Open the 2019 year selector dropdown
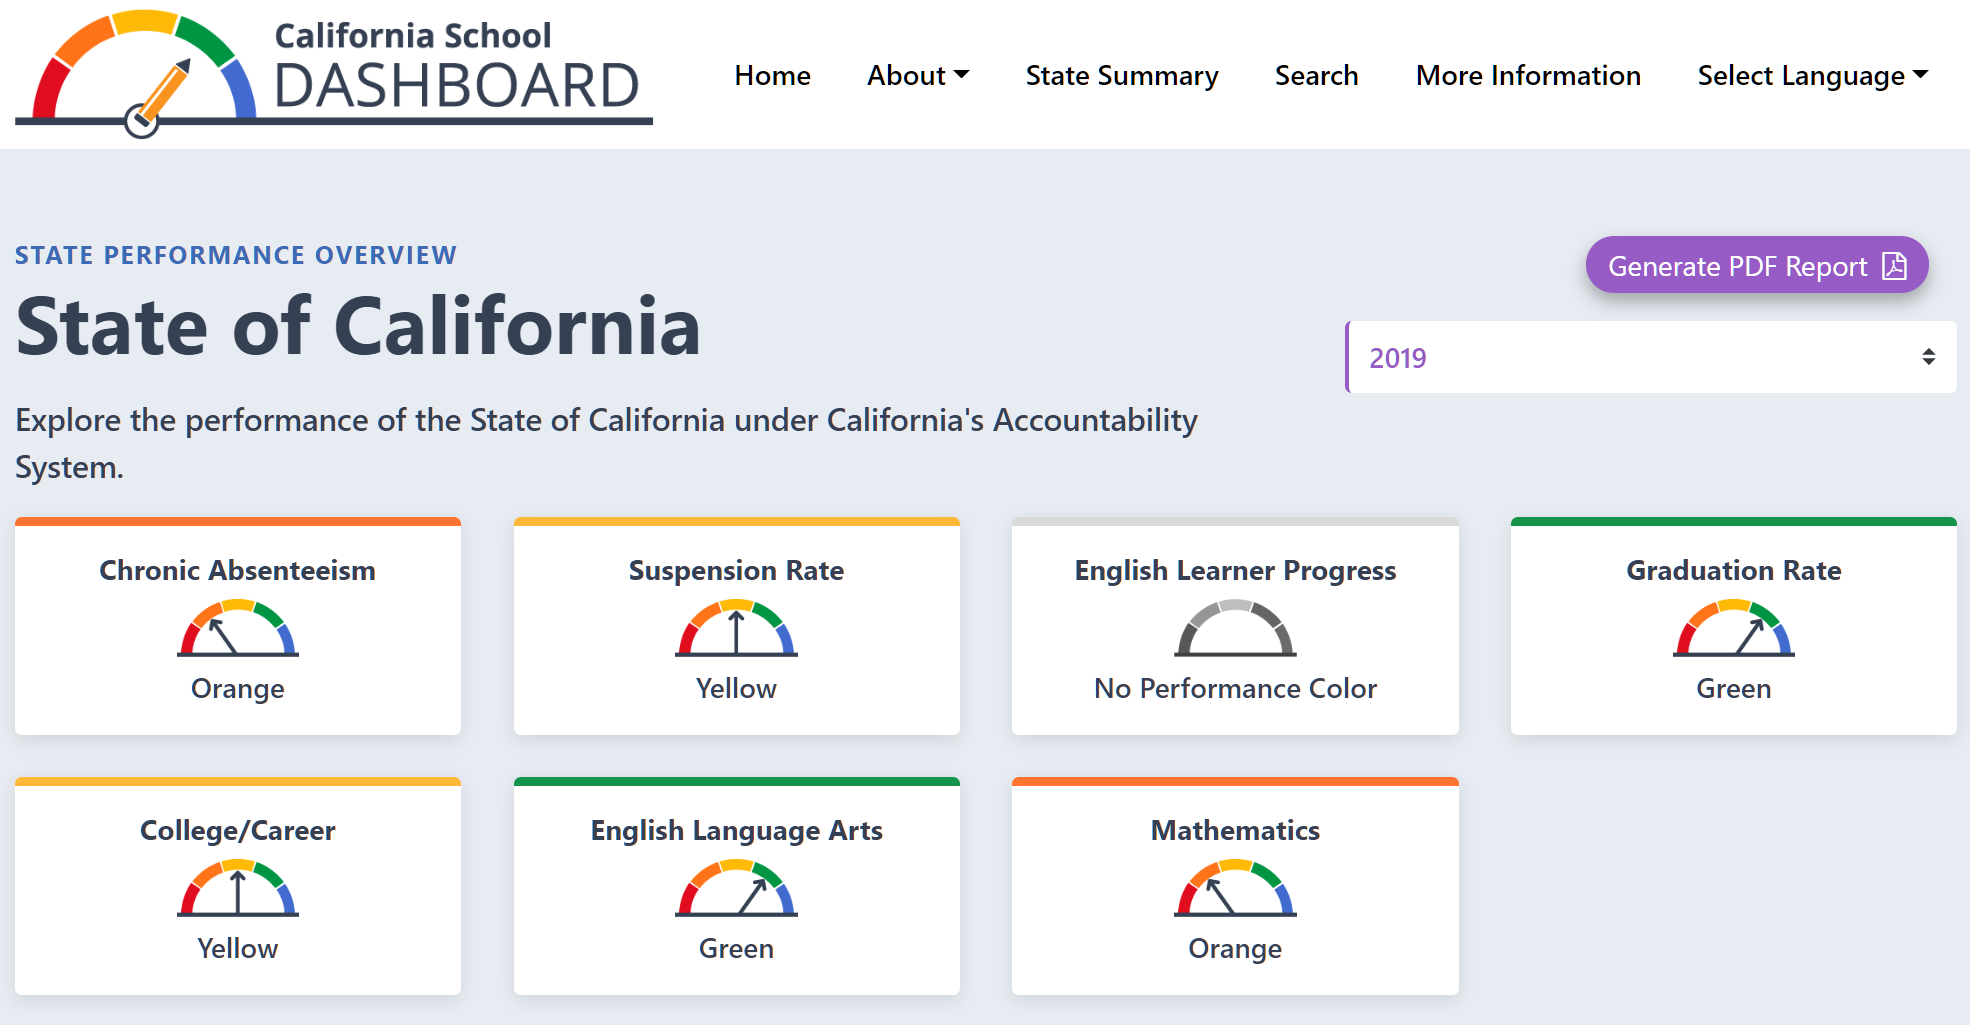 pos(1650,358)
